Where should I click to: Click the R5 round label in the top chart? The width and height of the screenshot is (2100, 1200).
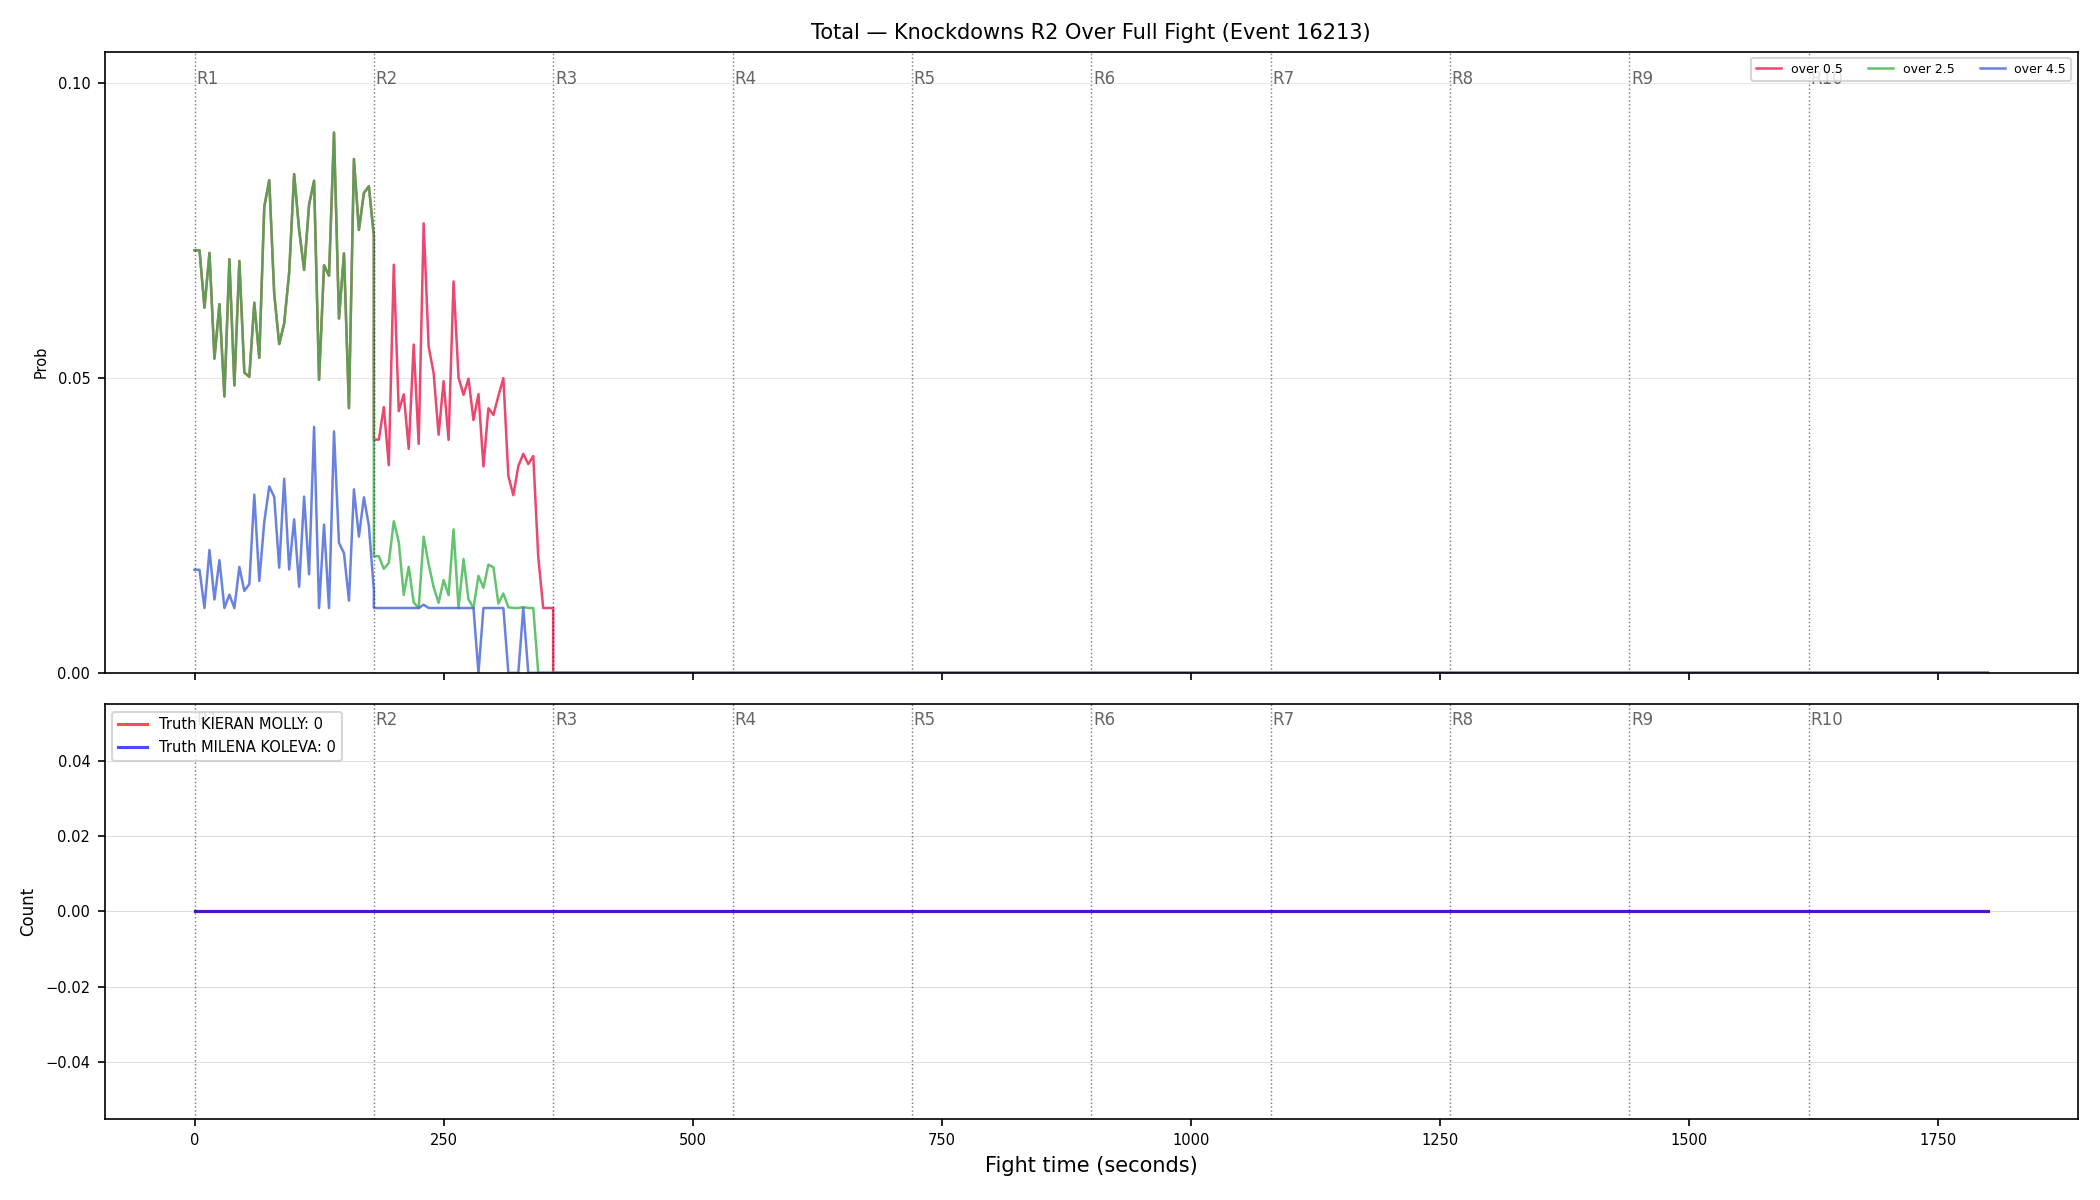[x=924, y=78]
